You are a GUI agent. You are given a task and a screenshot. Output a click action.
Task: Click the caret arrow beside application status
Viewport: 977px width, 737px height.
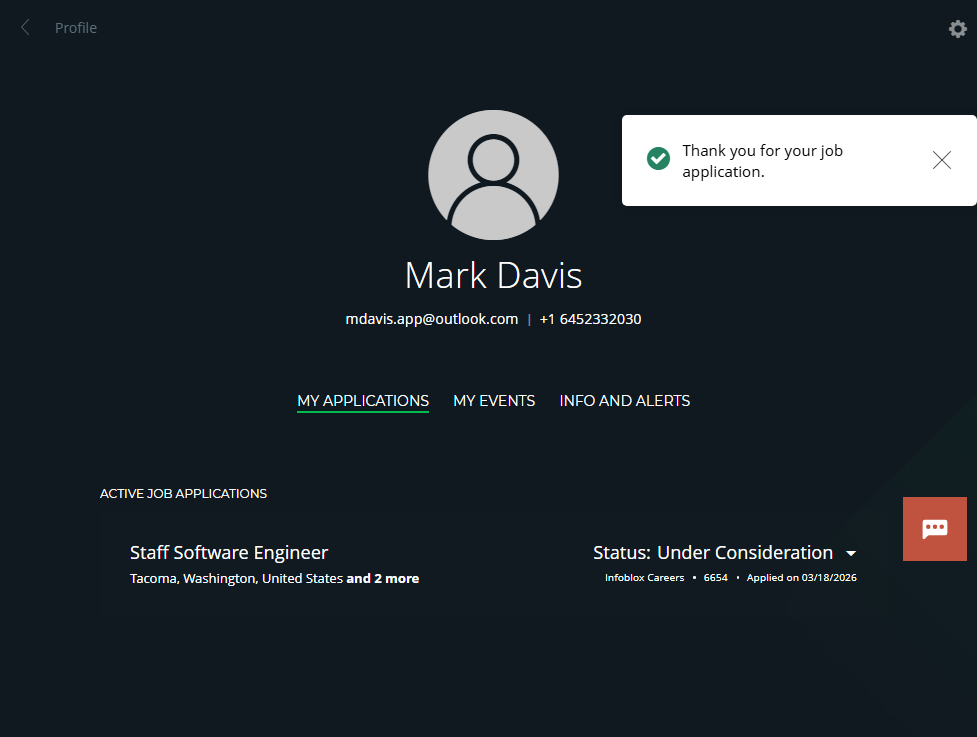pos(851,554)
